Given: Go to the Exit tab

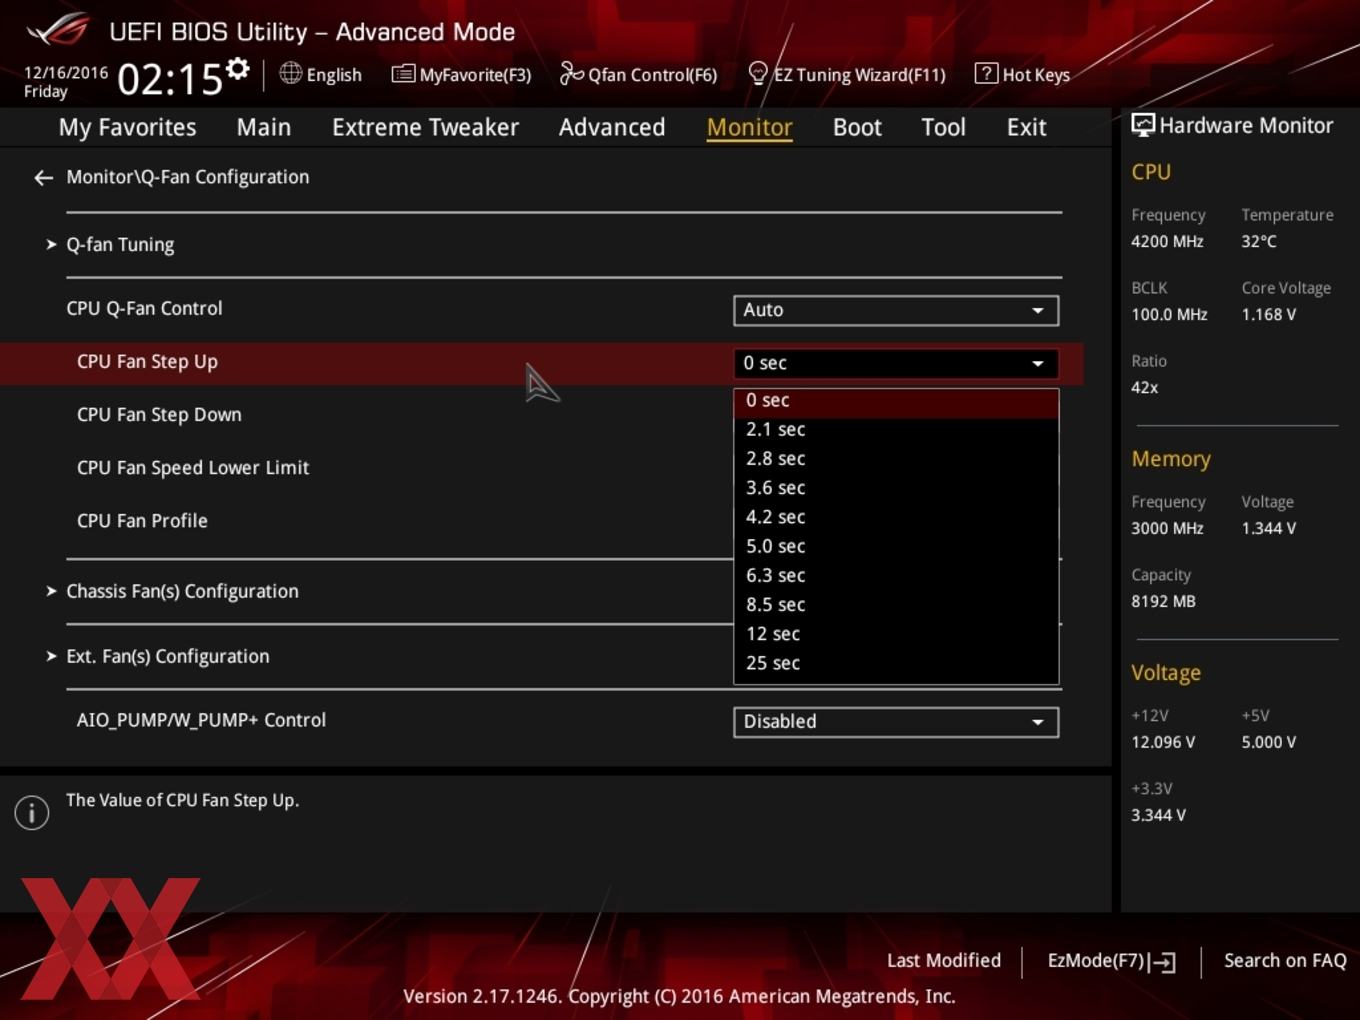Looking at the screenshot, I should tap(1026, 127).
